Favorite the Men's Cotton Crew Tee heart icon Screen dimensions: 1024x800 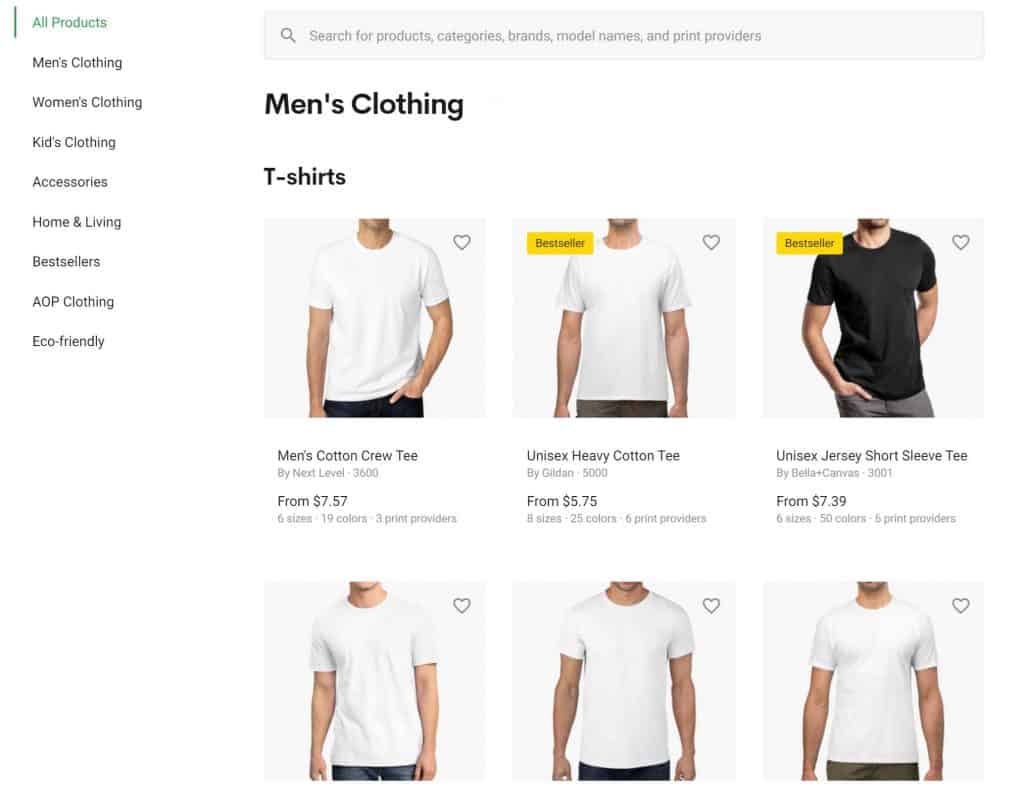click(x=462, y=242)
